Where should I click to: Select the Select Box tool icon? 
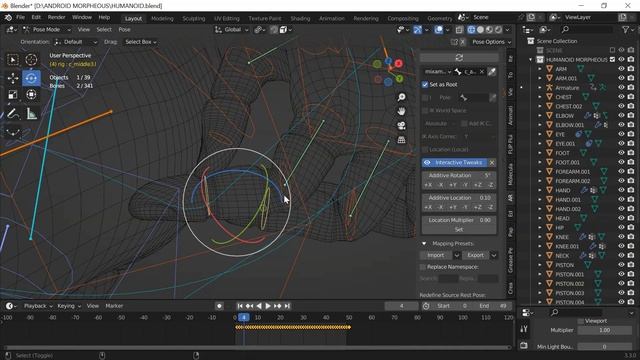coord(13,60)
